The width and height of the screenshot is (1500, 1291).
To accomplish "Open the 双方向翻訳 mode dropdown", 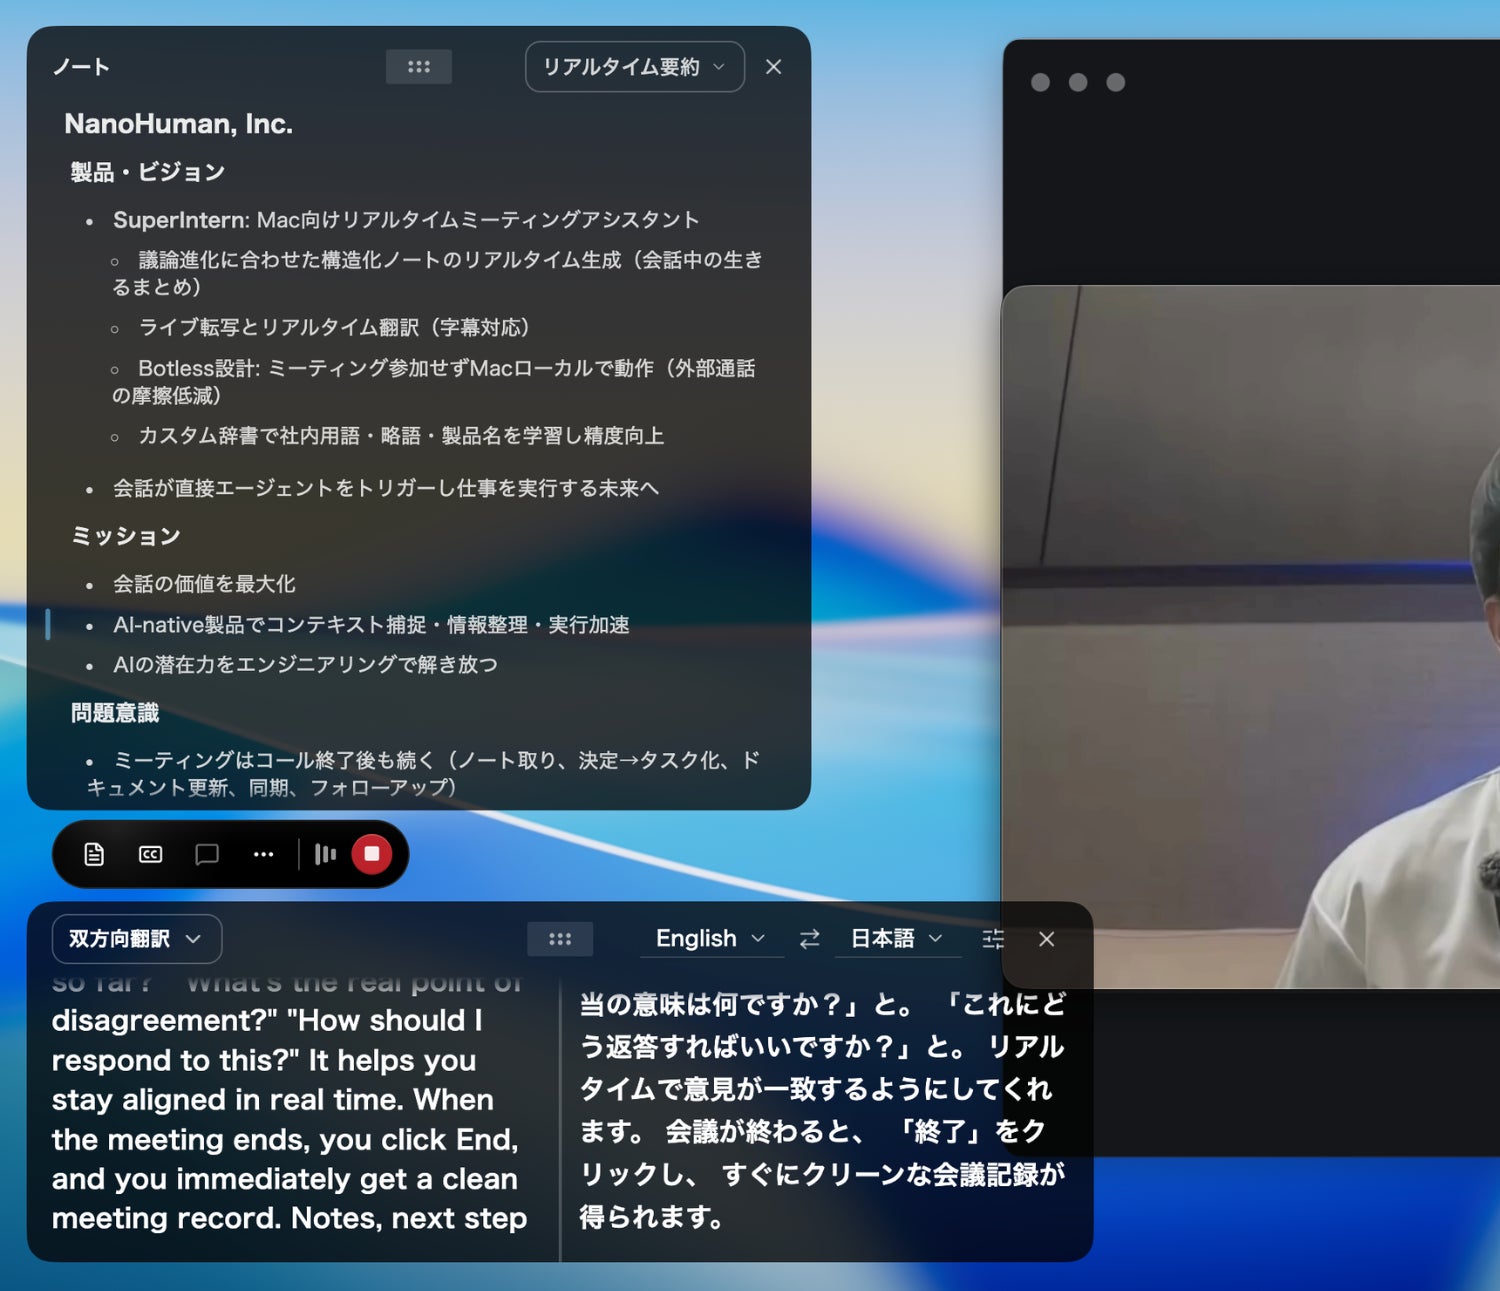I will tap(137, 939).
